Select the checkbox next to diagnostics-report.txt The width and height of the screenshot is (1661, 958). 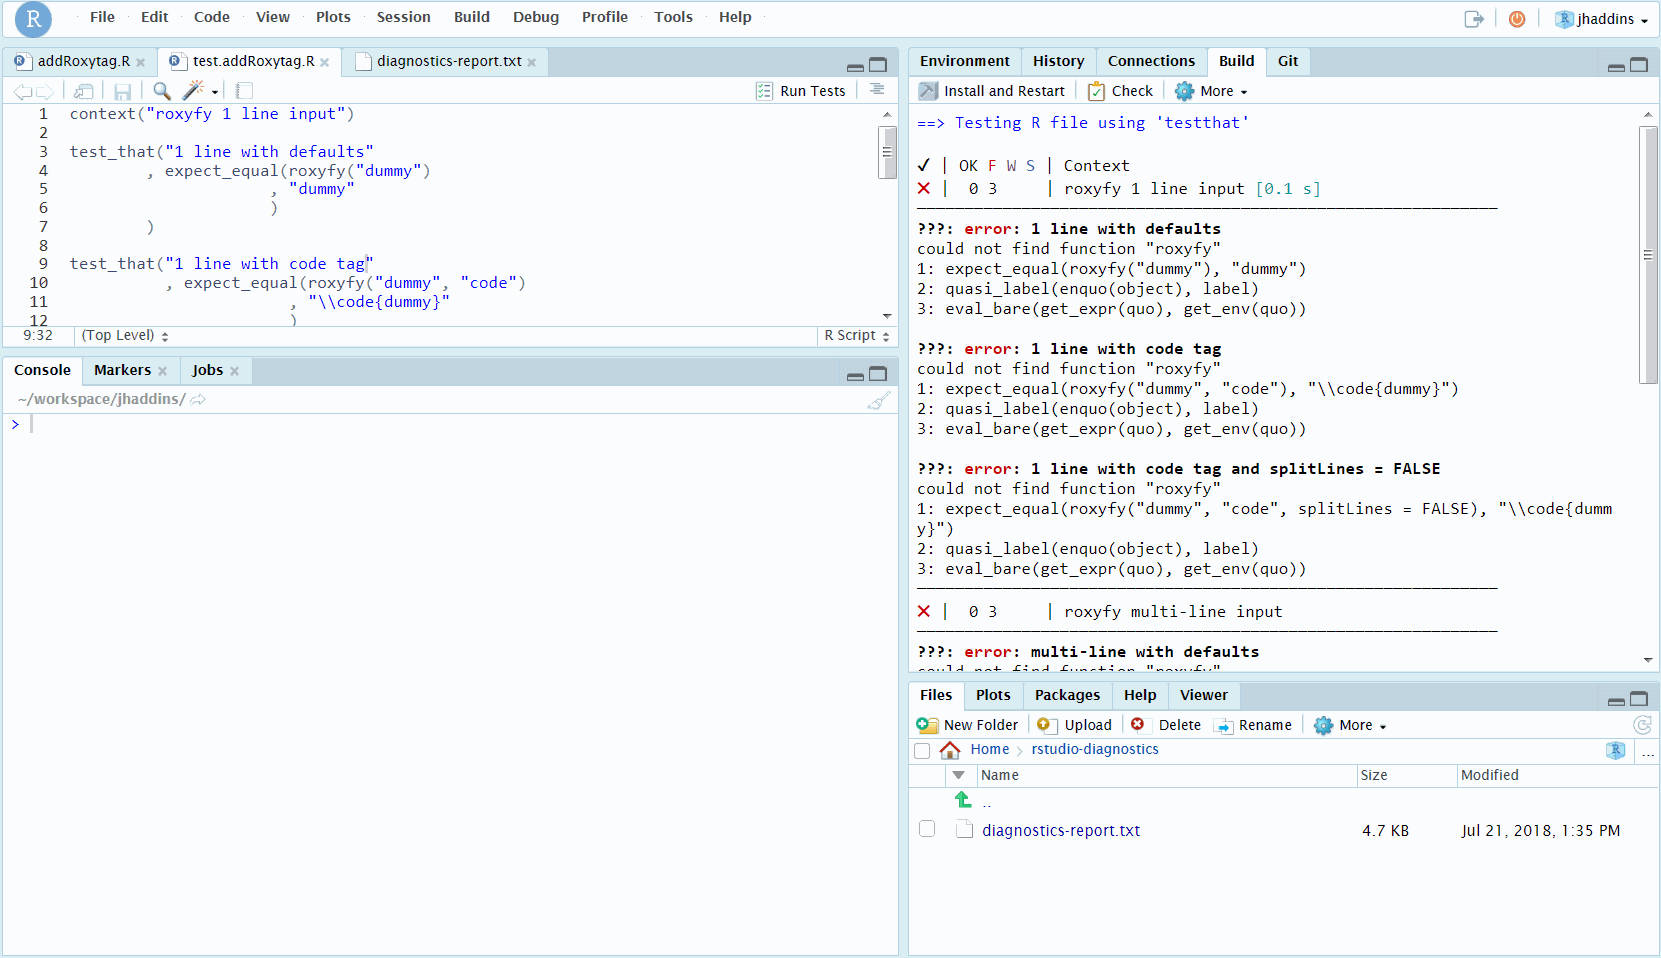tap(927, 829)
